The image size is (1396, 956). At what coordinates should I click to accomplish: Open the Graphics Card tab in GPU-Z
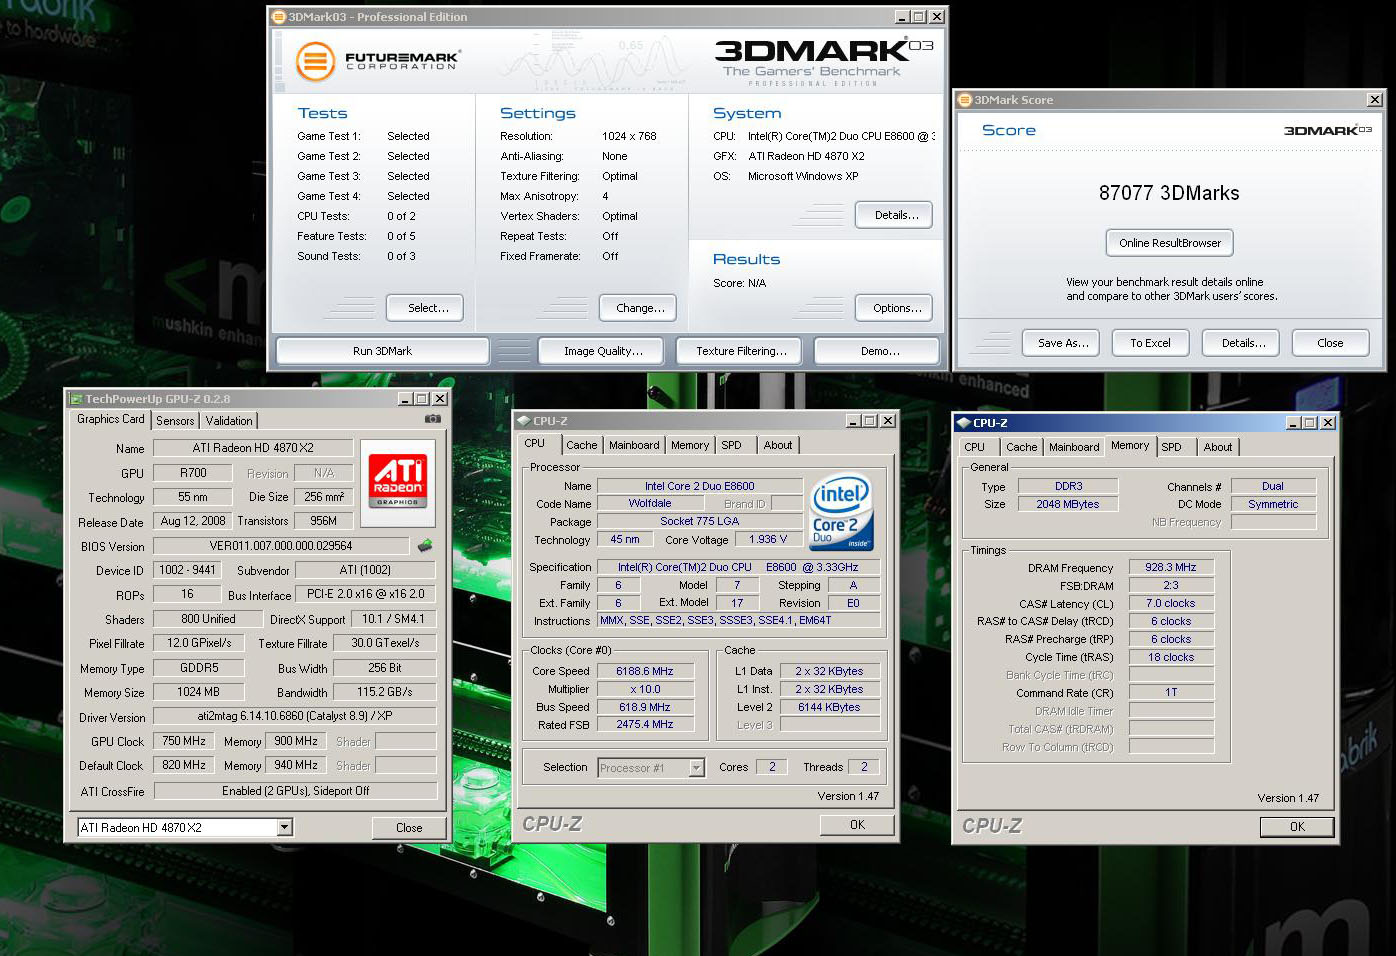[x=111, y=419]
